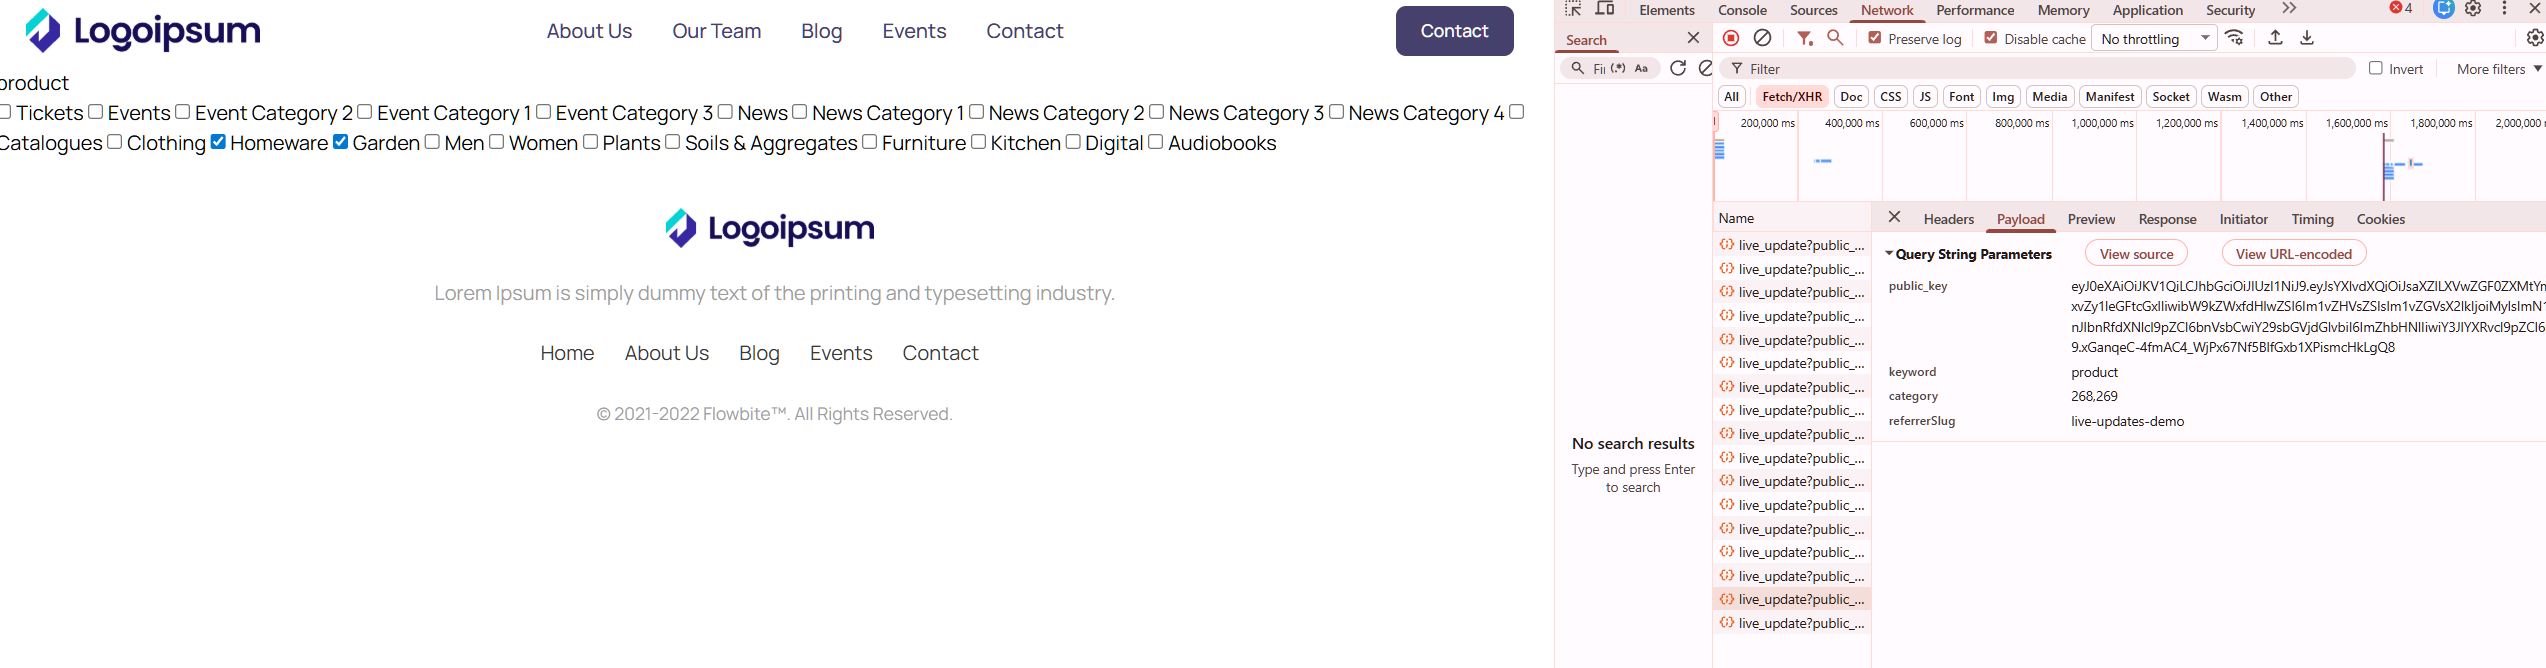
Task: Switch to the Response tab
Action: point(2167,219)
